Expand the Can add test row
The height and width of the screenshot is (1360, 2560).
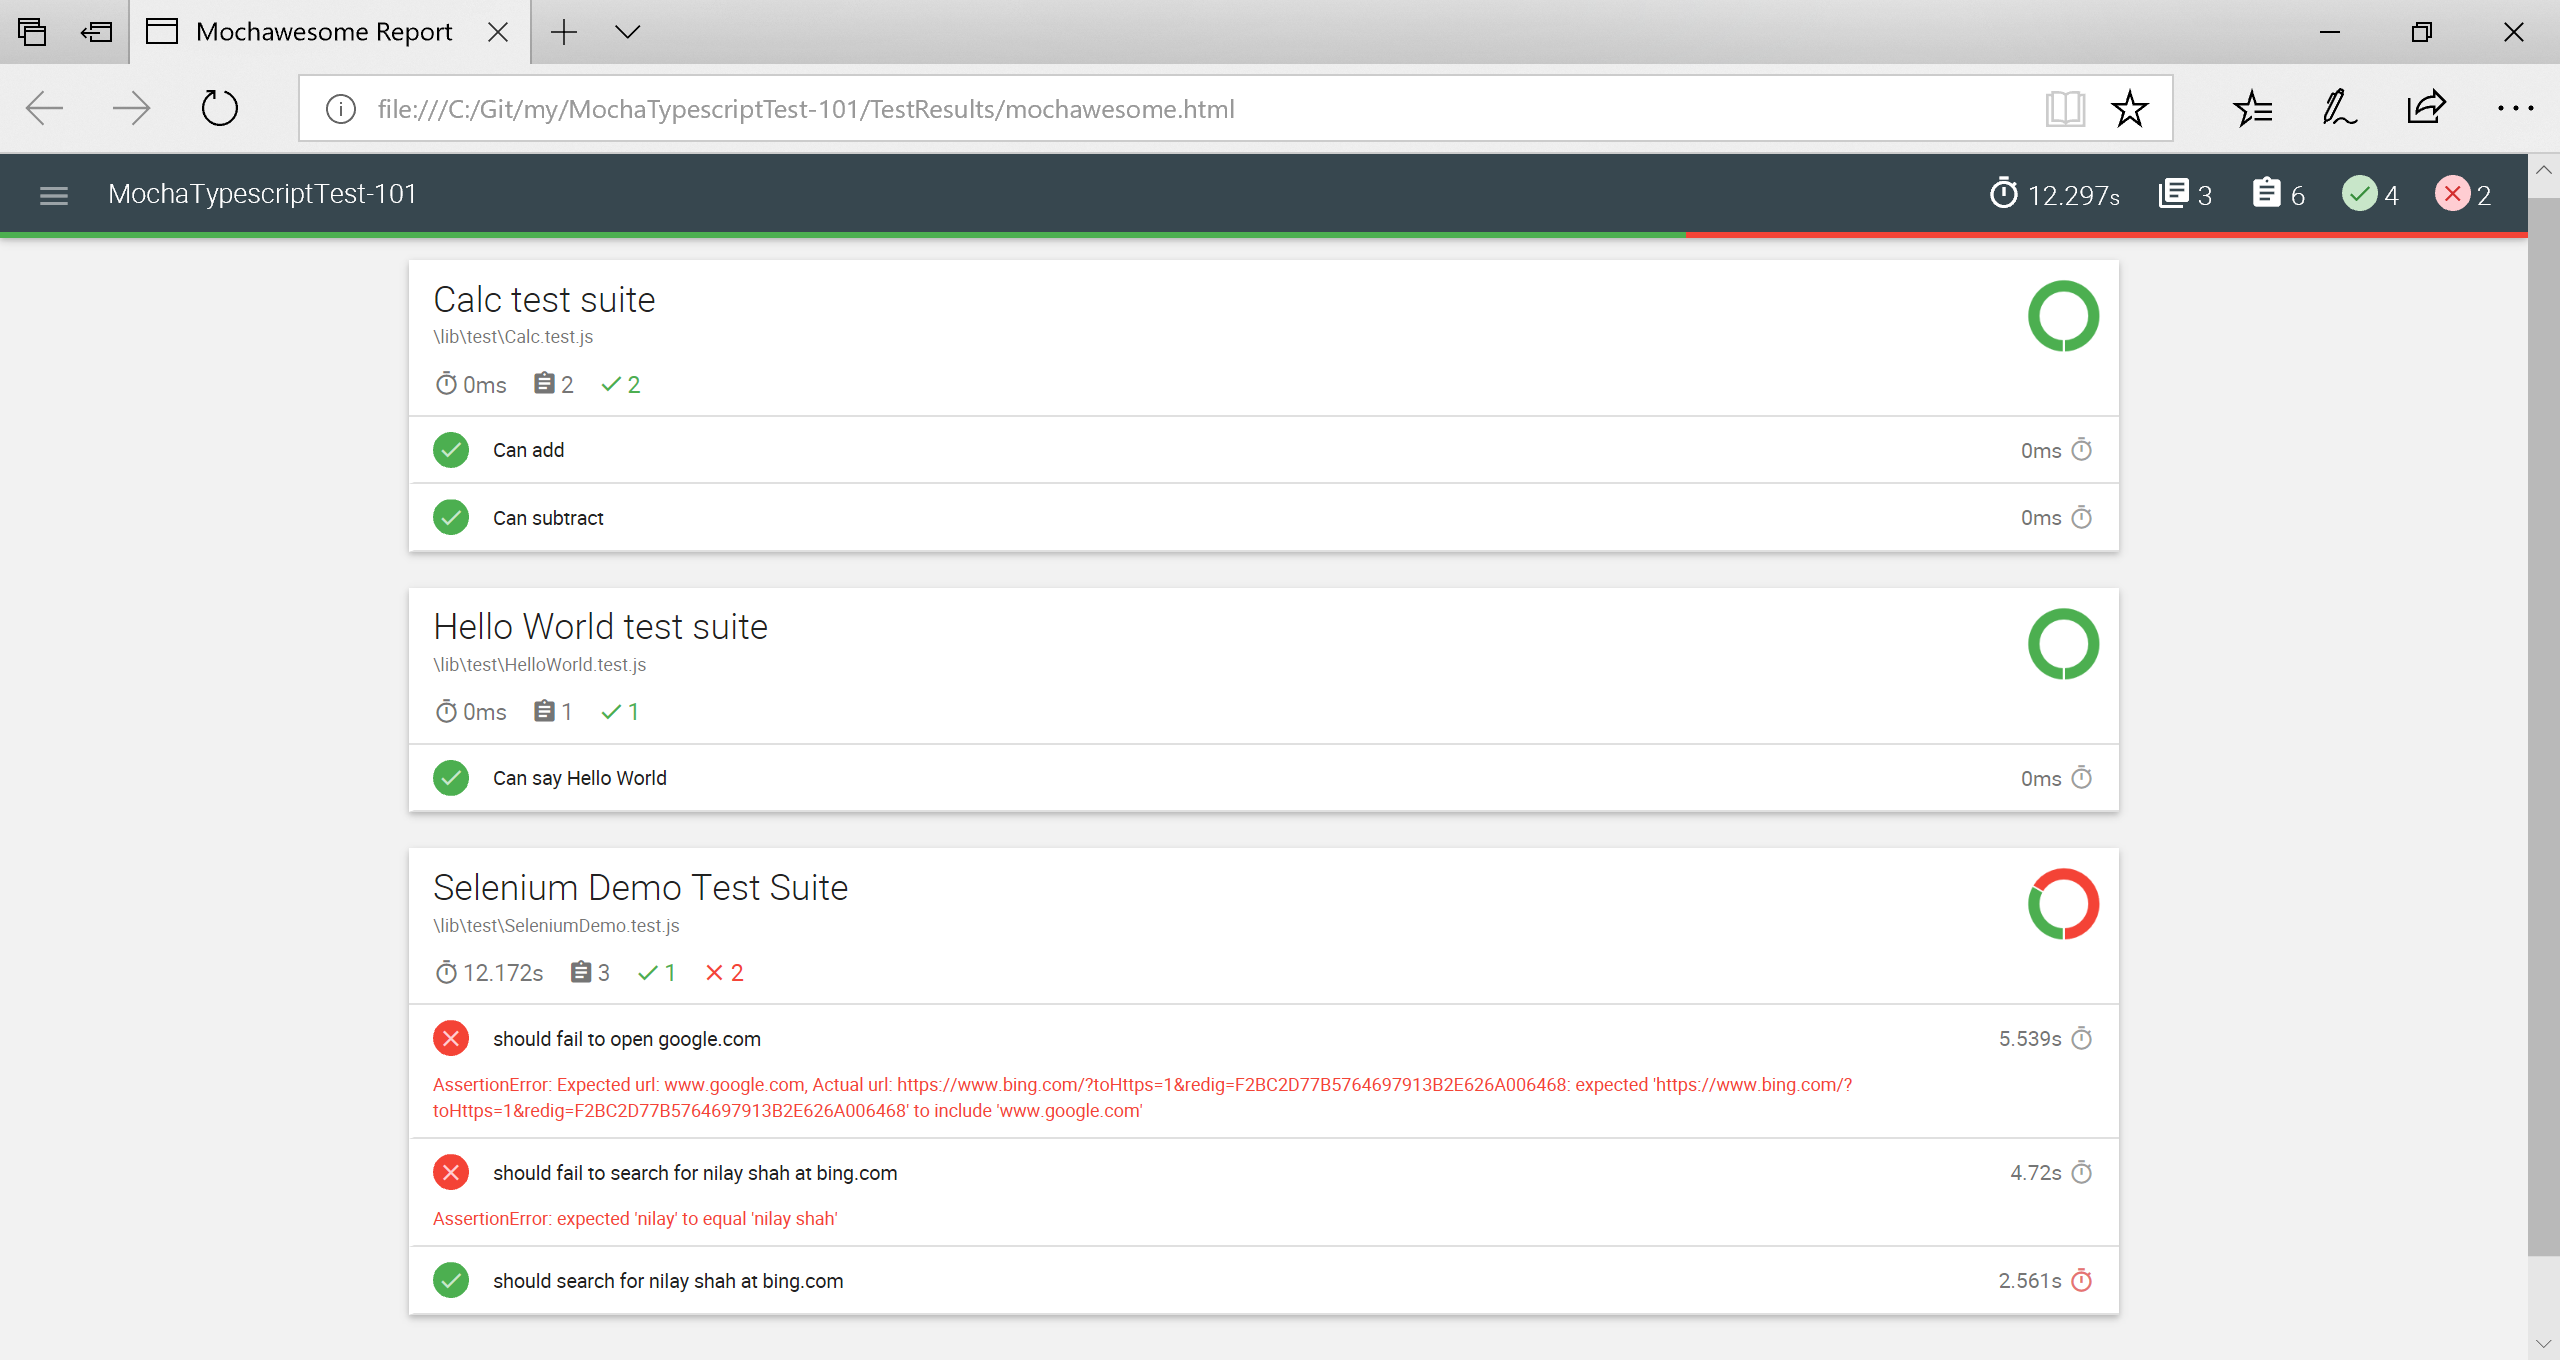(1263, 450)
